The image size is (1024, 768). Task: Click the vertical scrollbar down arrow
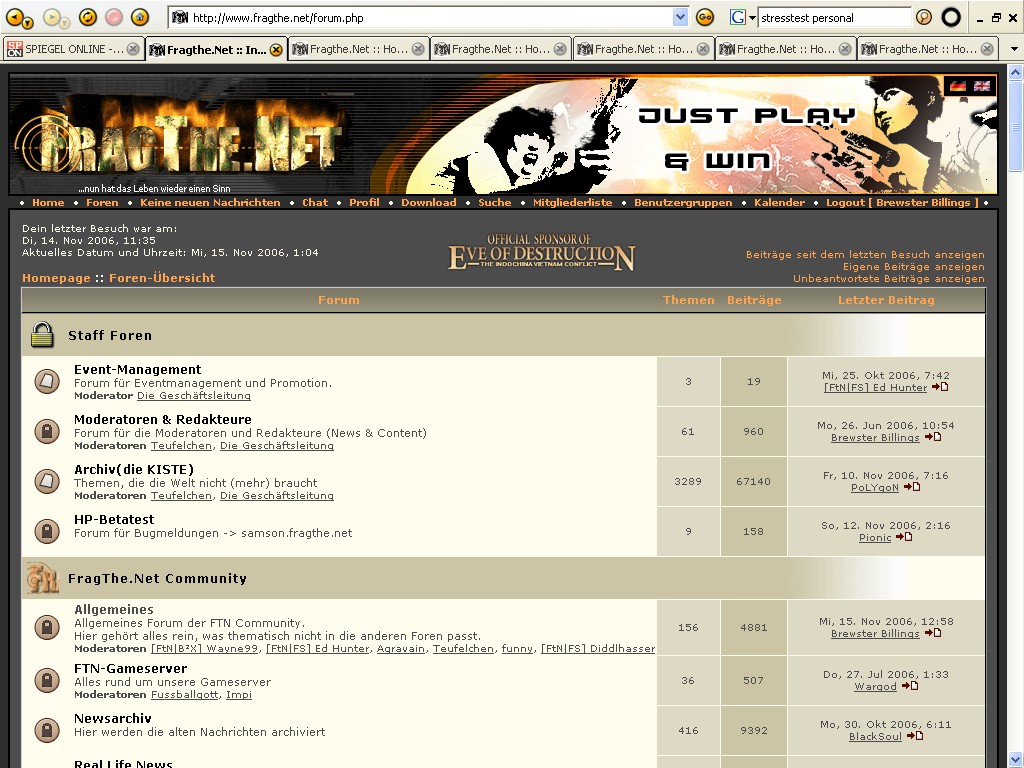coord(1015,759)
